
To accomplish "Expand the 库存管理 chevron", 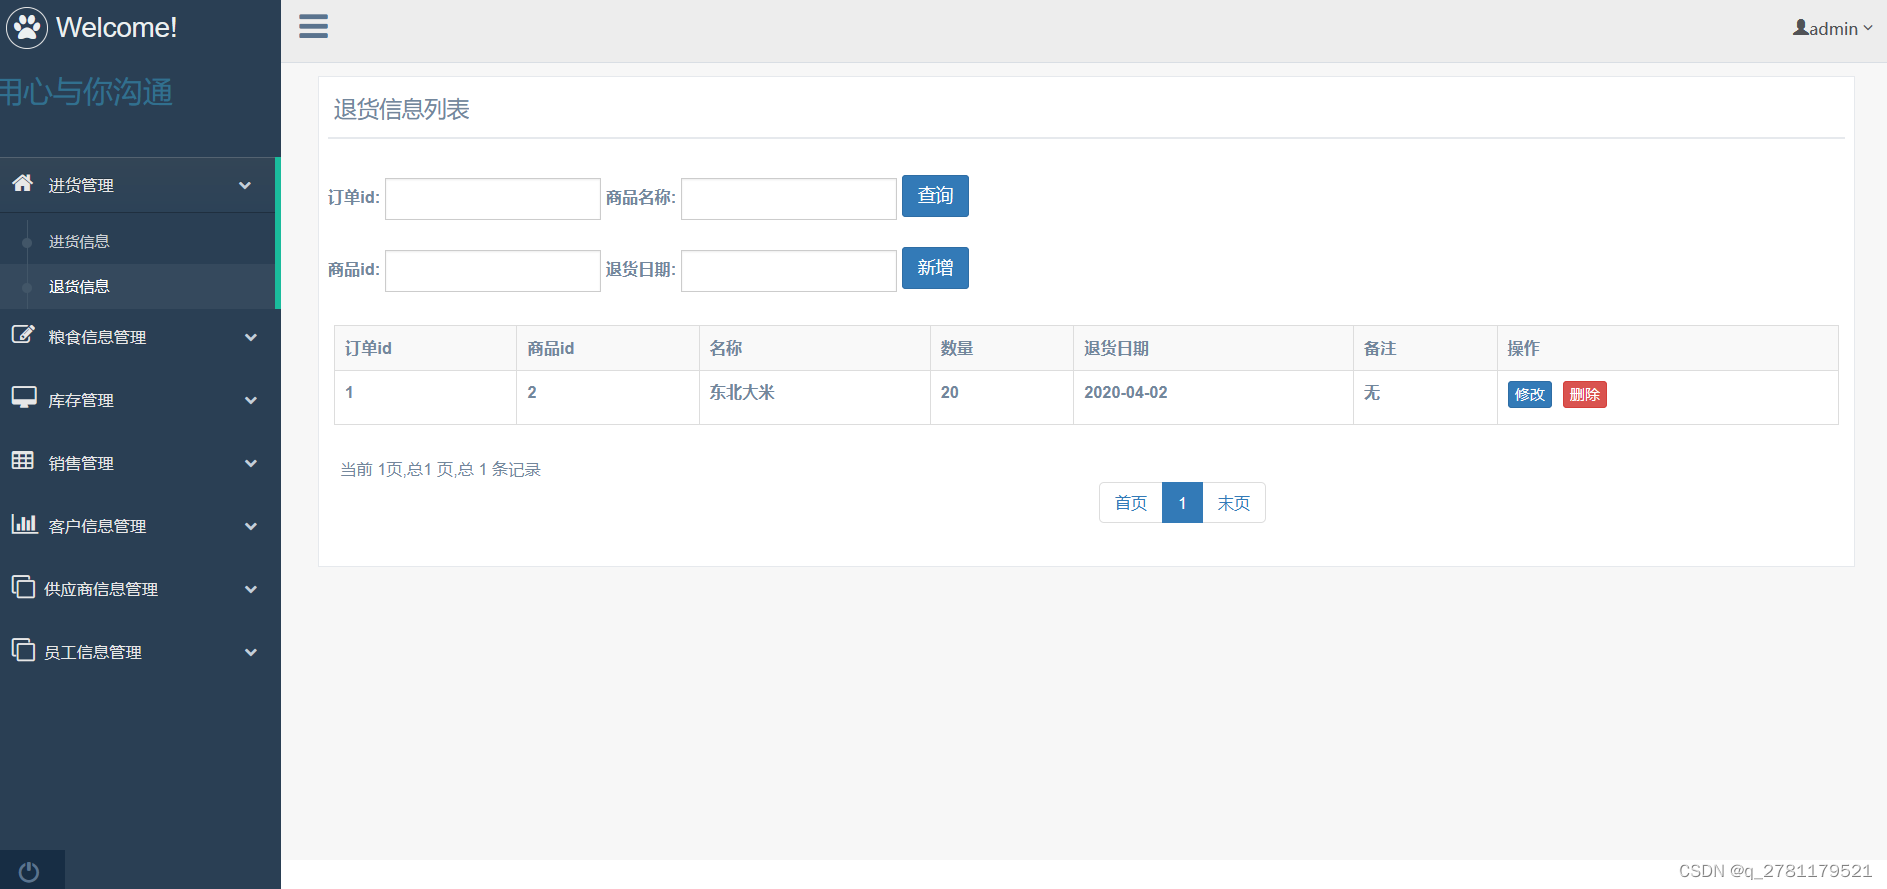I will (251, 401).
